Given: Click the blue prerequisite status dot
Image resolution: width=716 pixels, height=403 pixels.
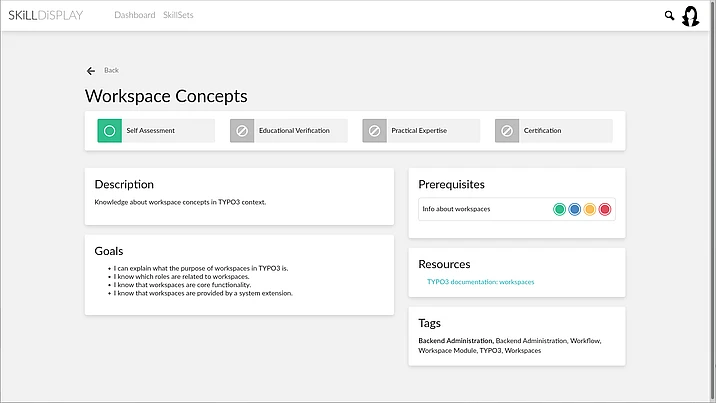Looking at the screenshot, I should coord(575,209).
